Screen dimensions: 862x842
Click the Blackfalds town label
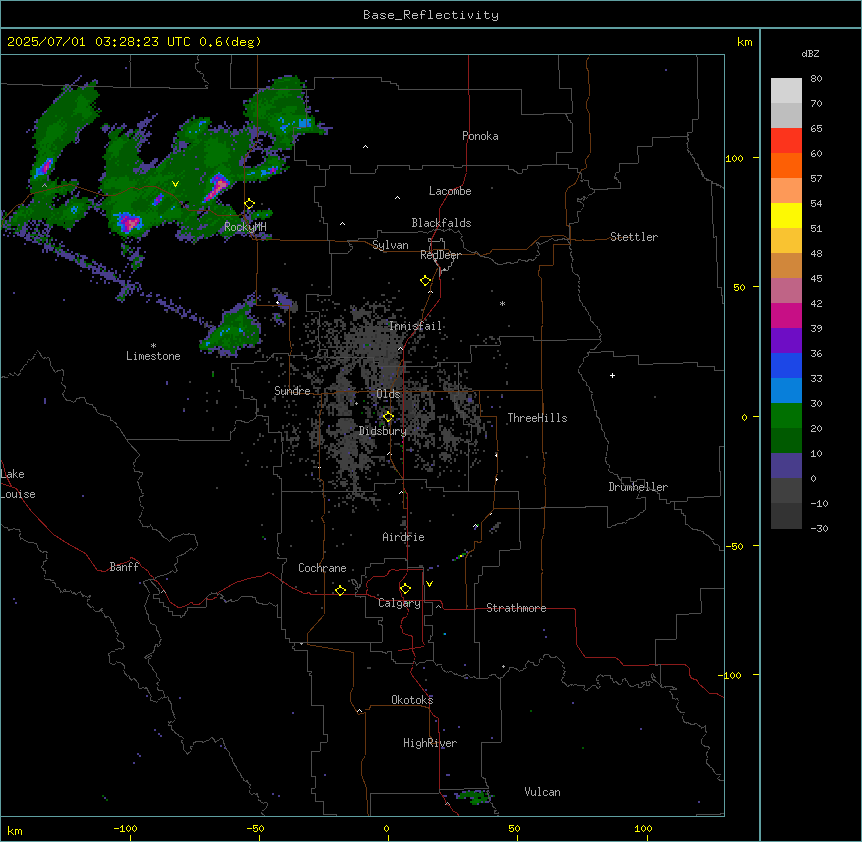pyautogui.click(x=441, y=223)
